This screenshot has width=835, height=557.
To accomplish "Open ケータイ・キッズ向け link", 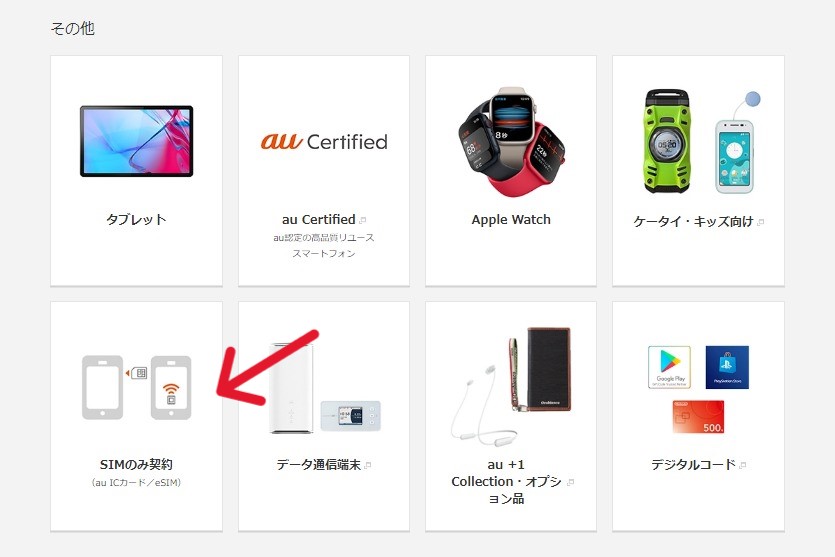I will tap(693, 222).
